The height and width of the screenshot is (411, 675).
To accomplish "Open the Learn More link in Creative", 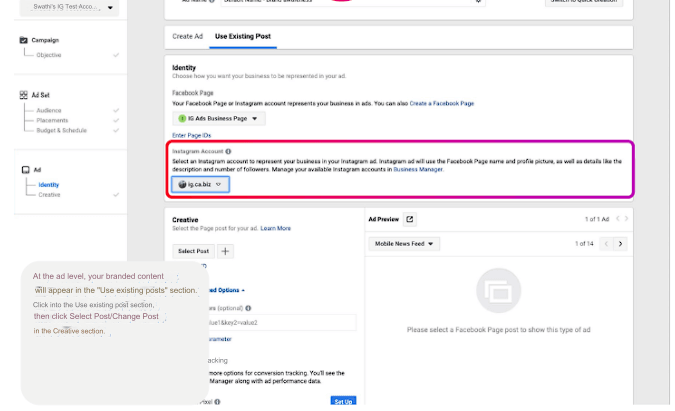I will coord(276,228).
